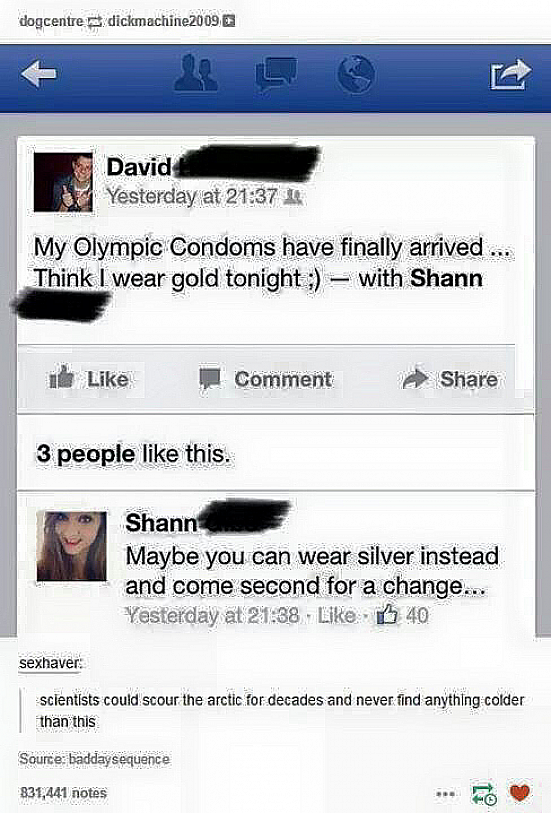This screenshot has width=551, height=813.
Task: Click the thumbs-up 40 likes icon
Action: [387, 615]
